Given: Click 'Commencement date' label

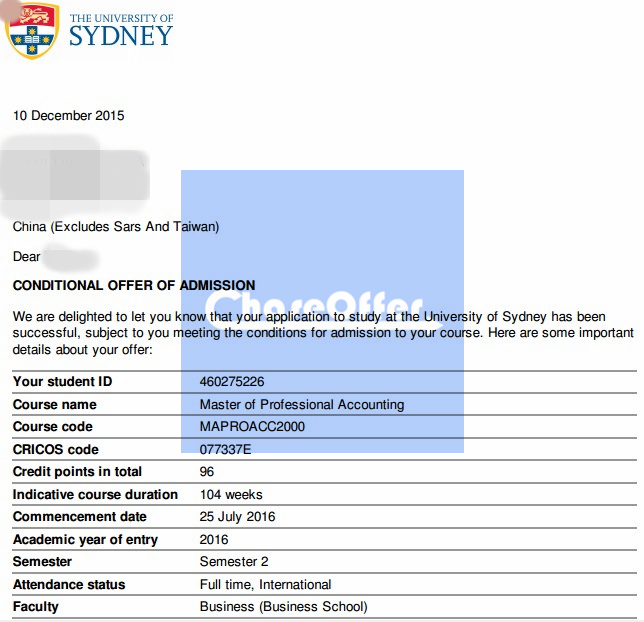Looking at the screenshot, I should (x=80, y=516).
